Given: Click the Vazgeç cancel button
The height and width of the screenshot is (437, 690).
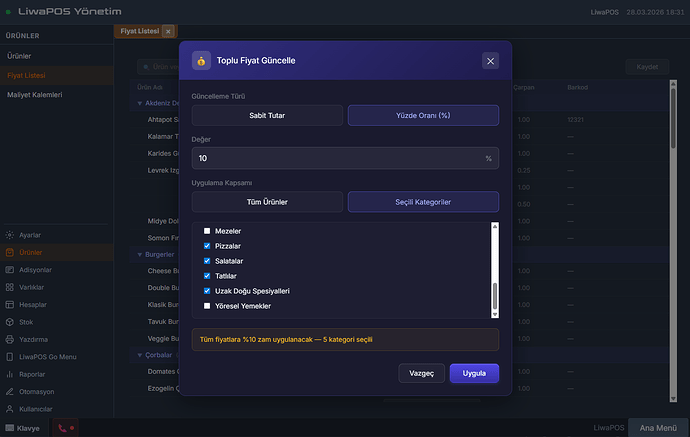Looking at the screenshot, I should [x=422, y=373].
